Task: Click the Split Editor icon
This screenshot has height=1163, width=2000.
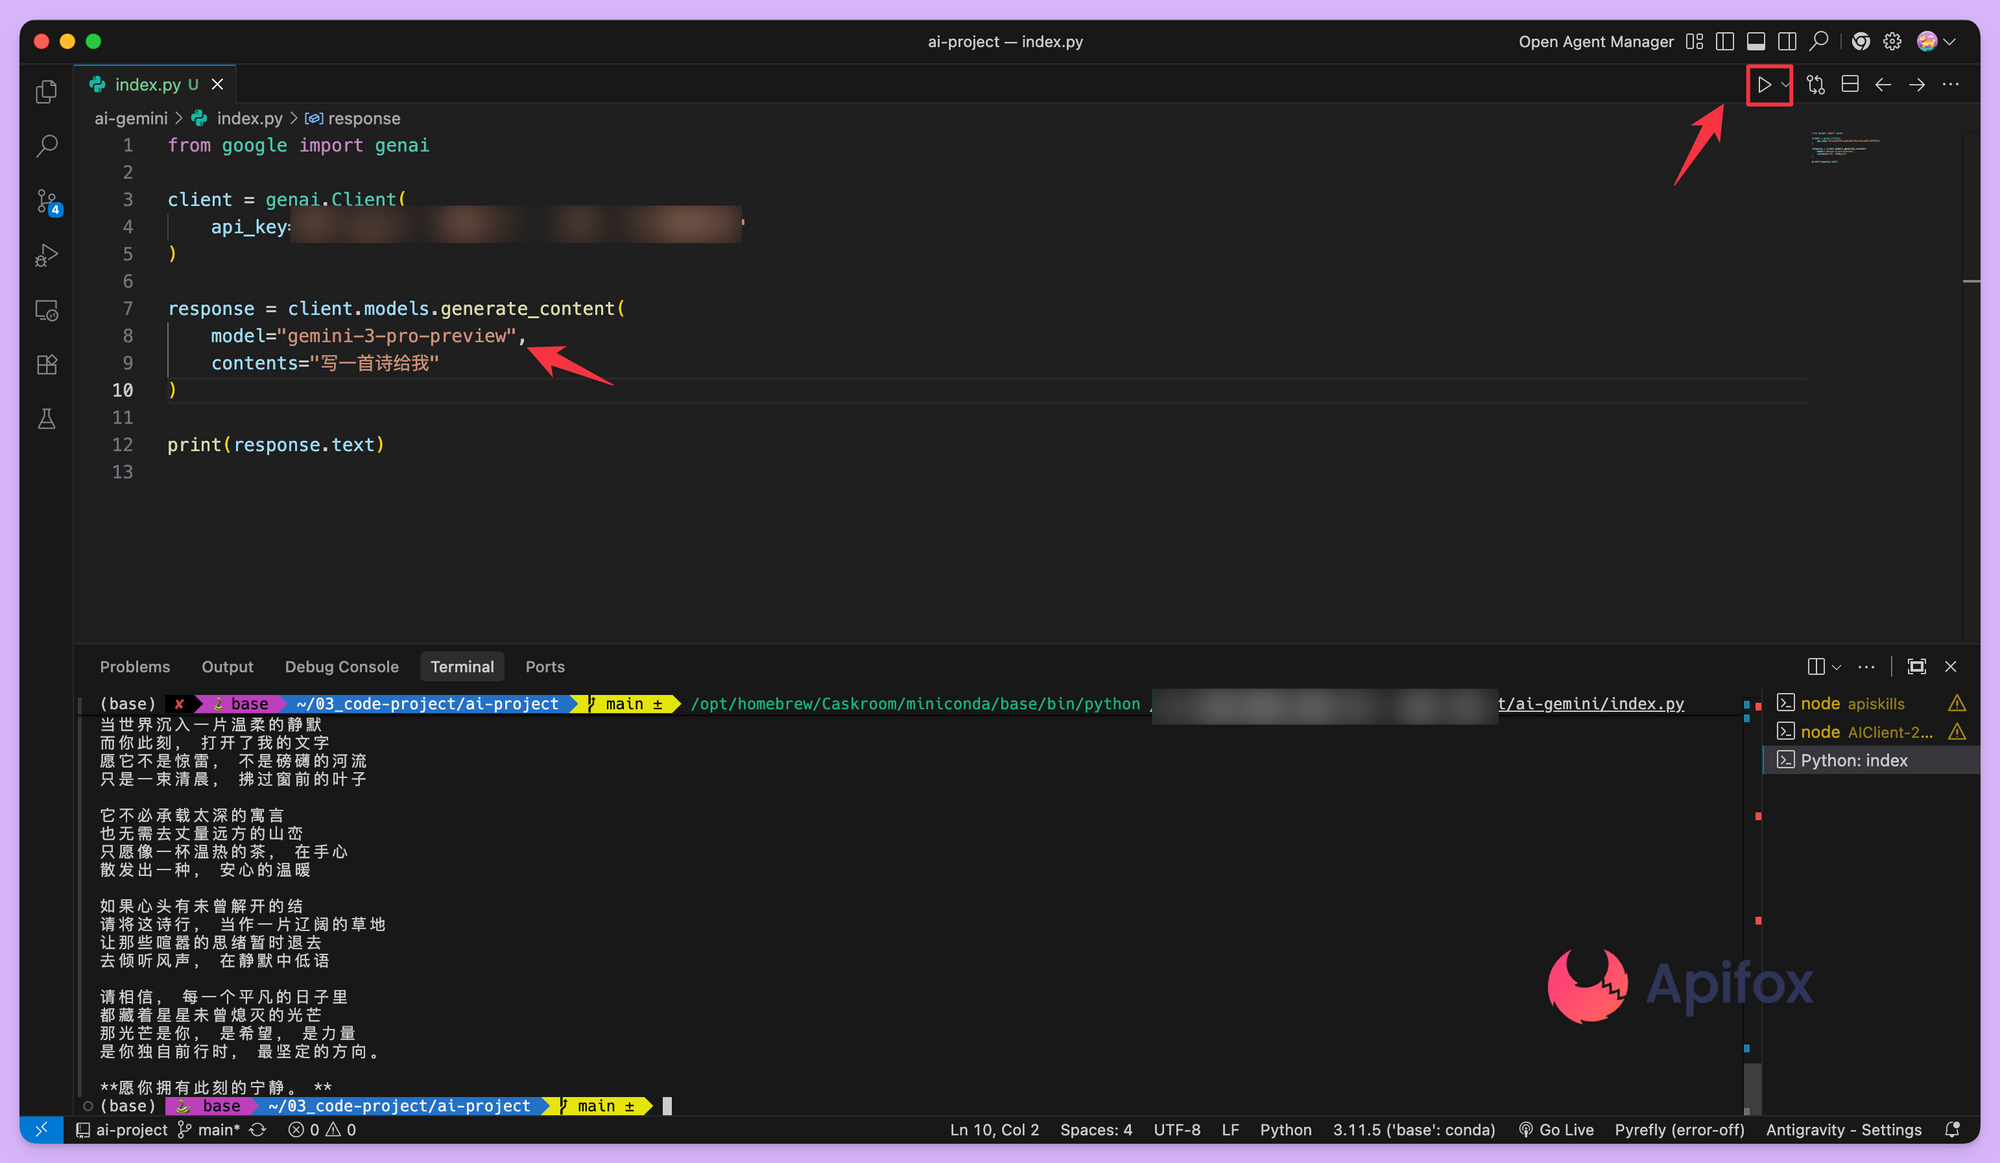Action: pyautogui.click(x=1850, y=85)
